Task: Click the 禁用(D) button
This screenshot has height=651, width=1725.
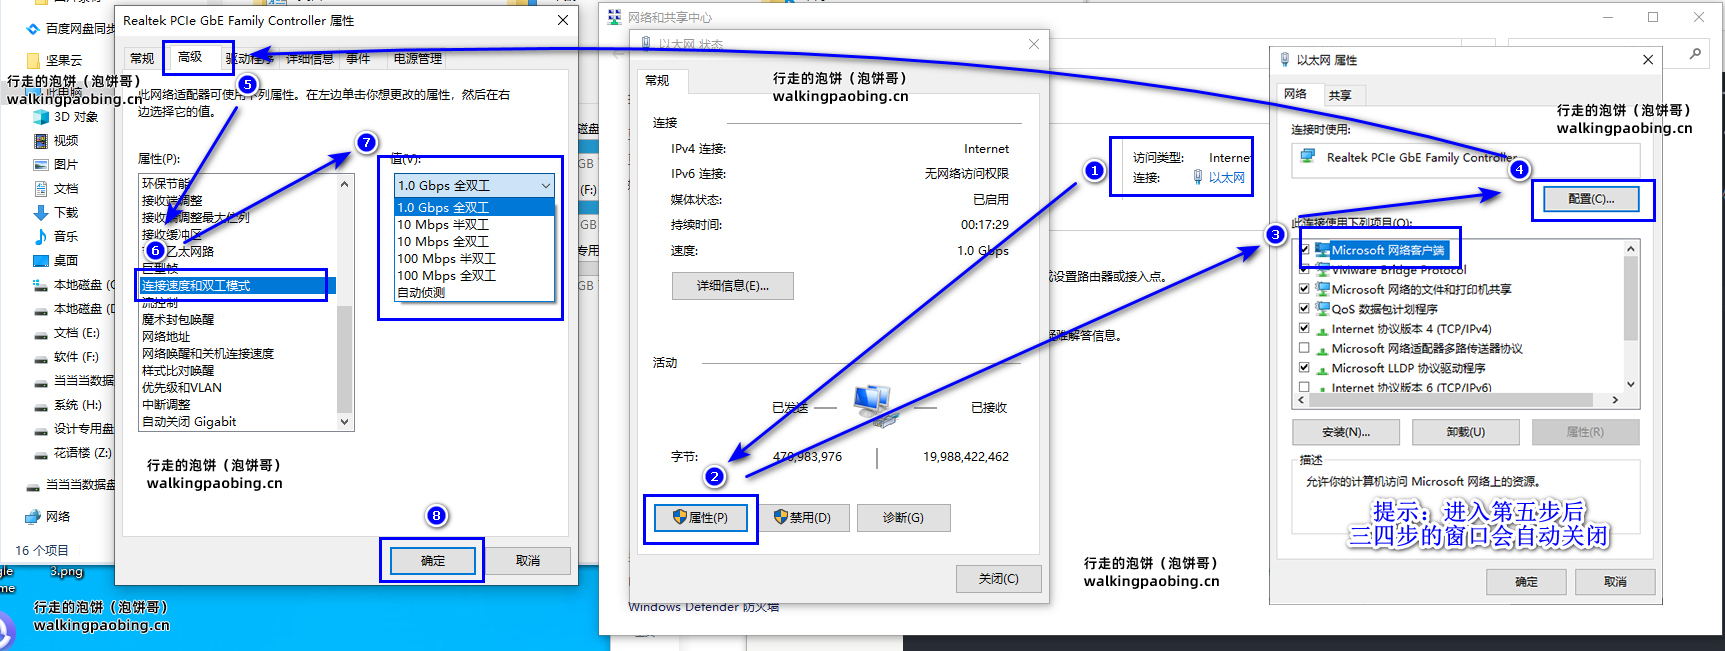Action: click(x=803, y=517)
